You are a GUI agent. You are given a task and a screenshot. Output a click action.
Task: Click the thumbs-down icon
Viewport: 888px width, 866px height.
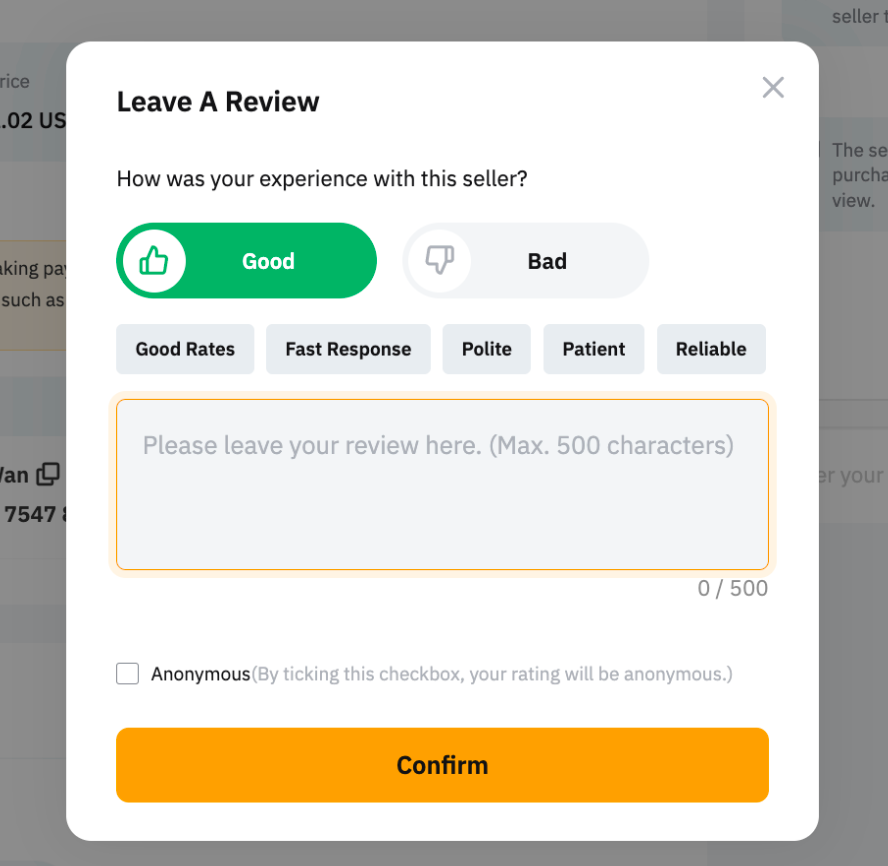coord(440,261)
